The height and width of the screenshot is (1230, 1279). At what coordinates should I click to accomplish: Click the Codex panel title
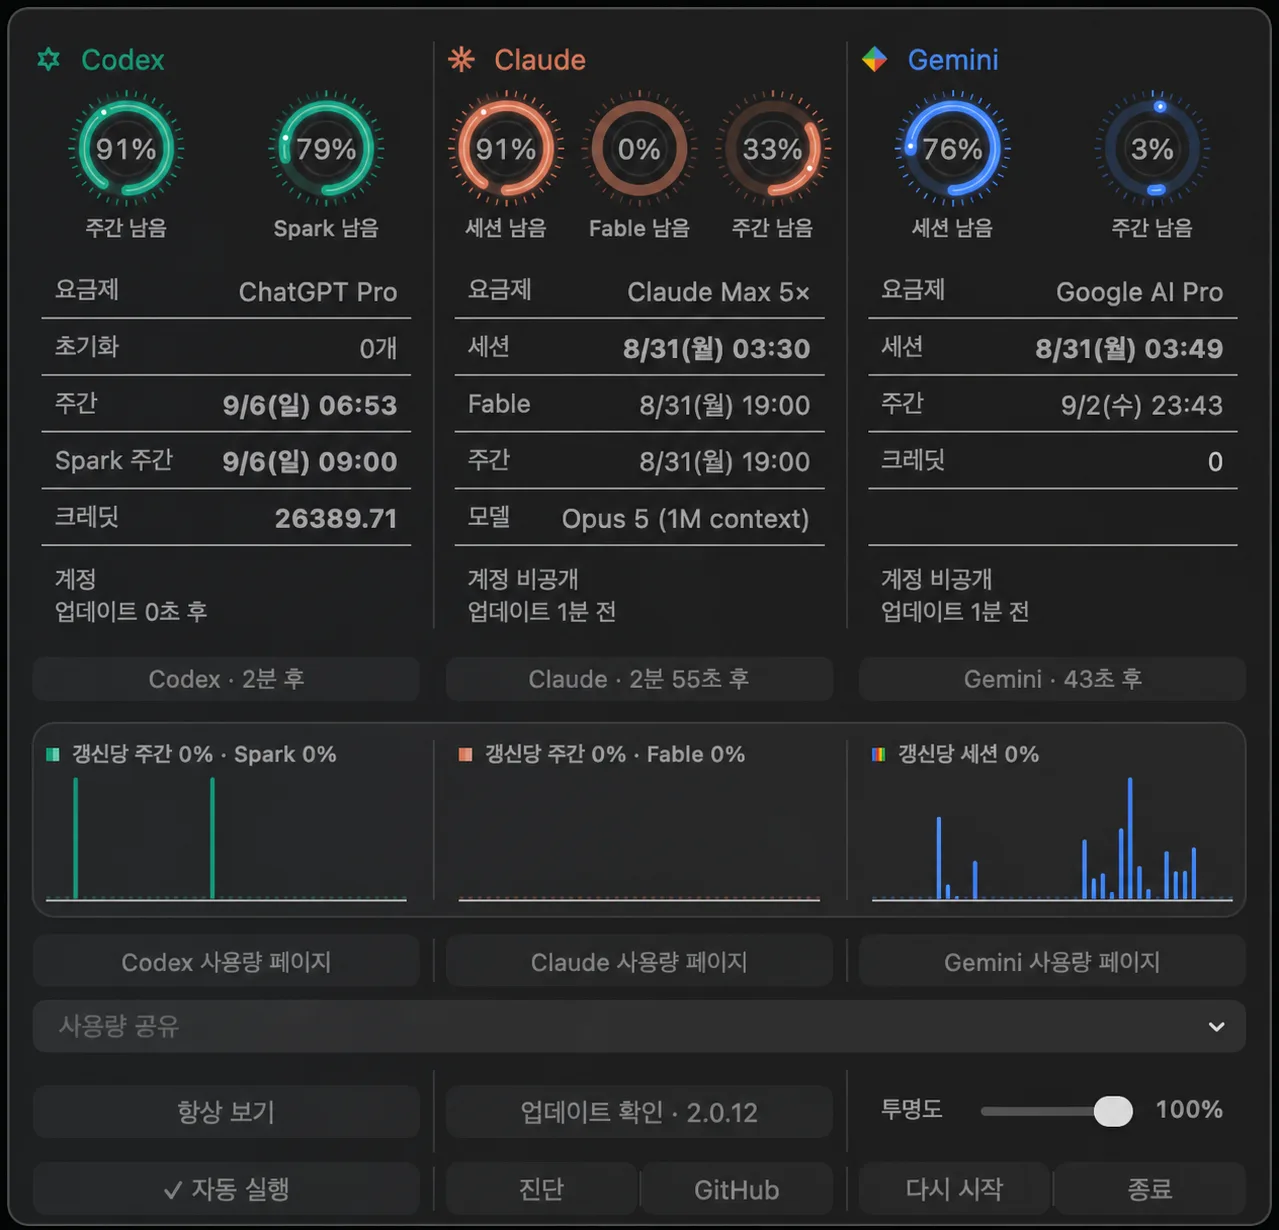[122, 60]
